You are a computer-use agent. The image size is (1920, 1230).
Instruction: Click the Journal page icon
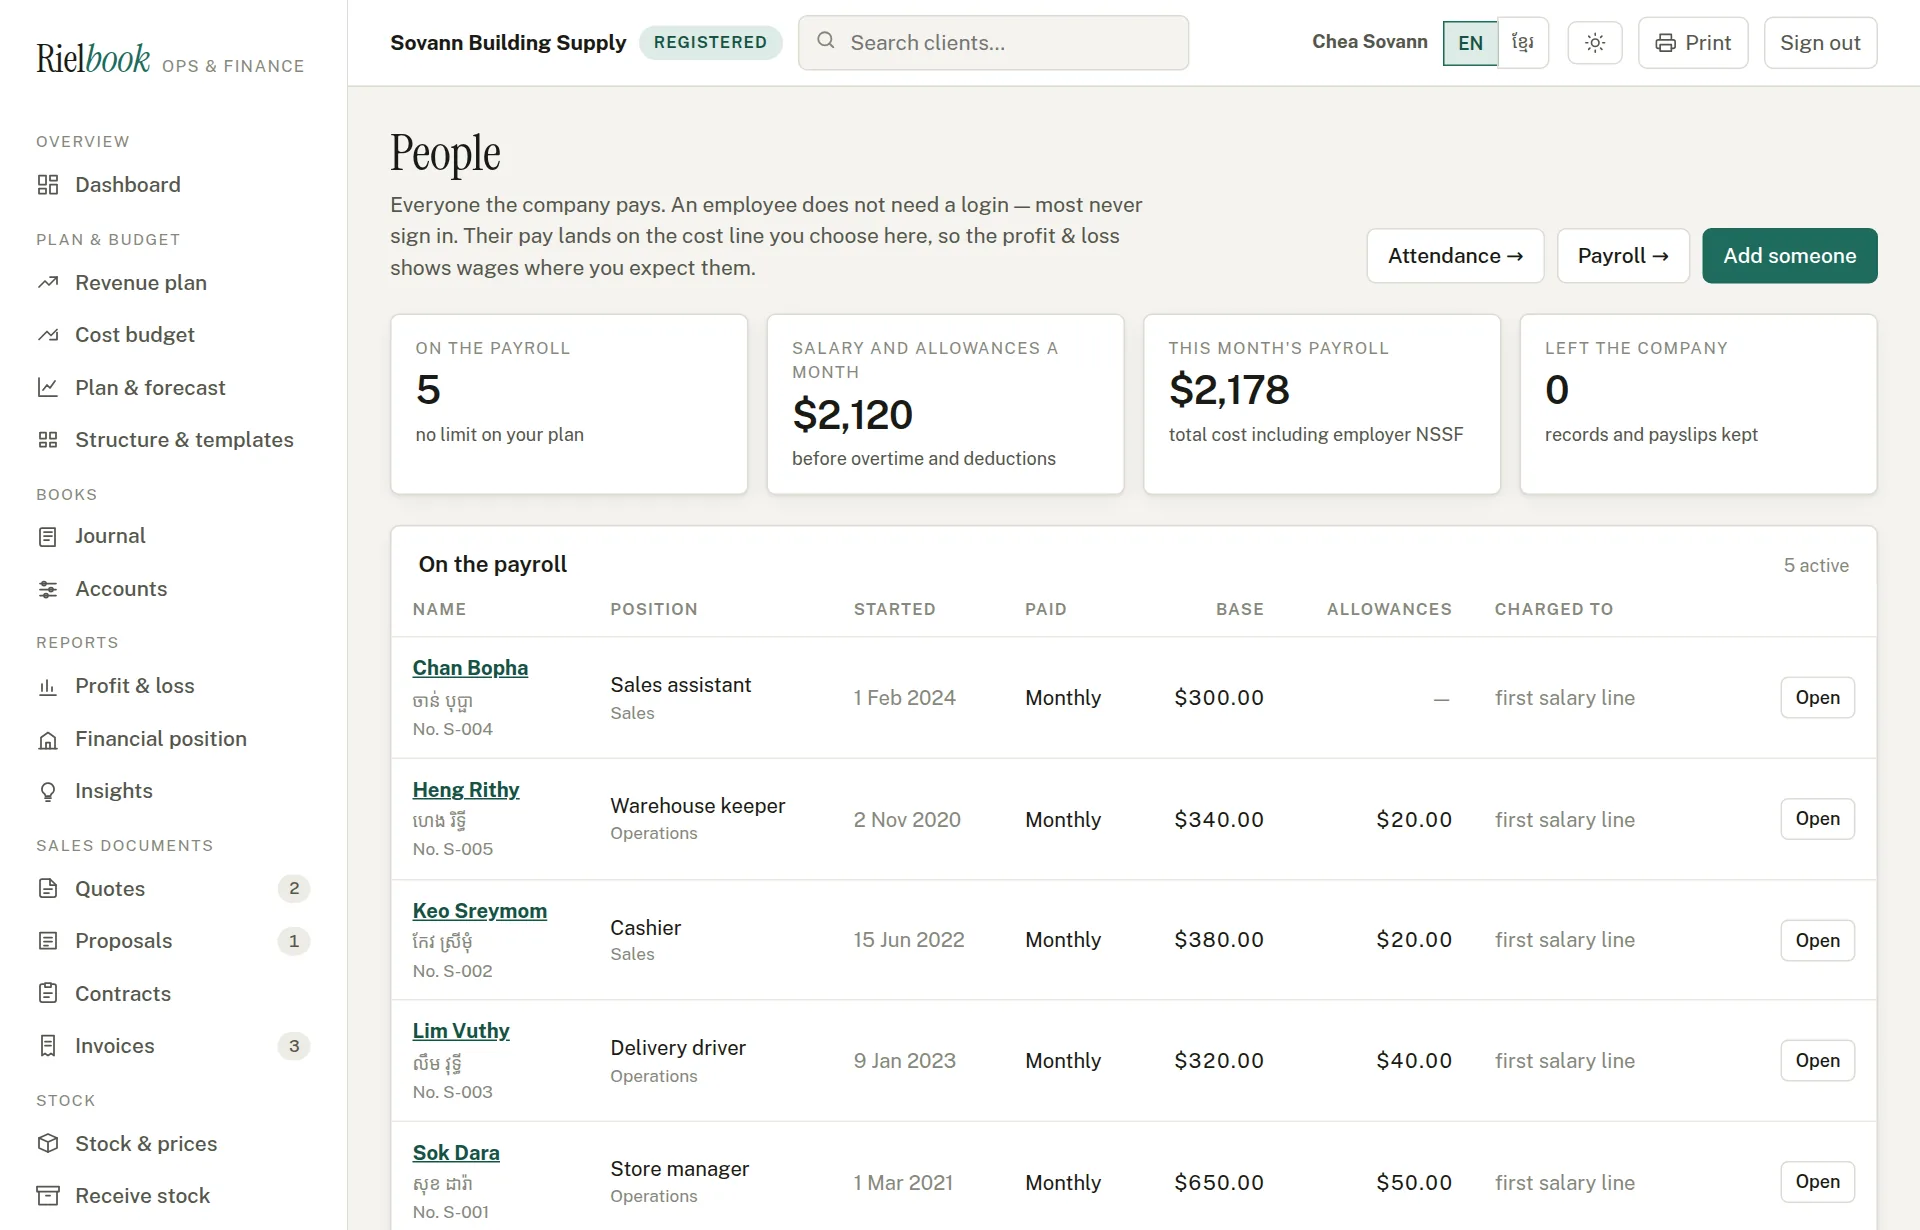pyautogui.click(x=48, y=537)
